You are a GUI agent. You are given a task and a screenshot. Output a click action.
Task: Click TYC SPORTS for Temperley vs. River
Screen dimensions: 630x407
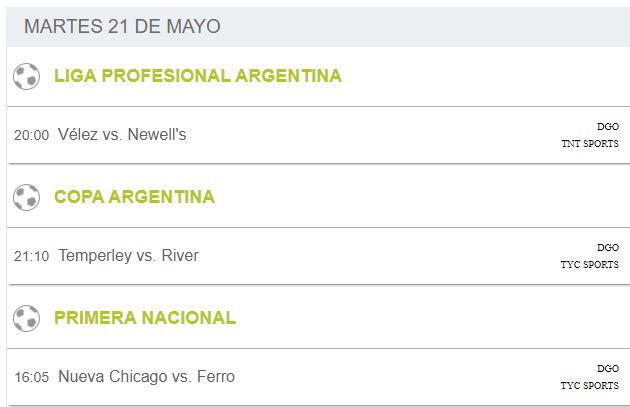click(589, 264)
